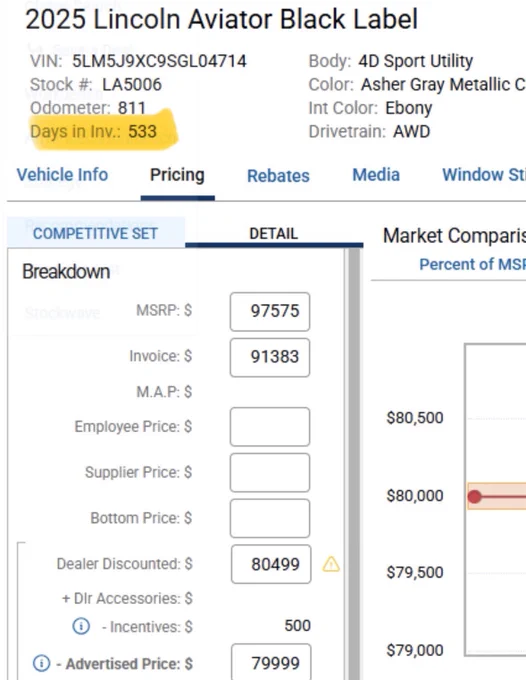Click the $79,500 axis label
This screenshot has height=680, width=526.
point(415,572)
